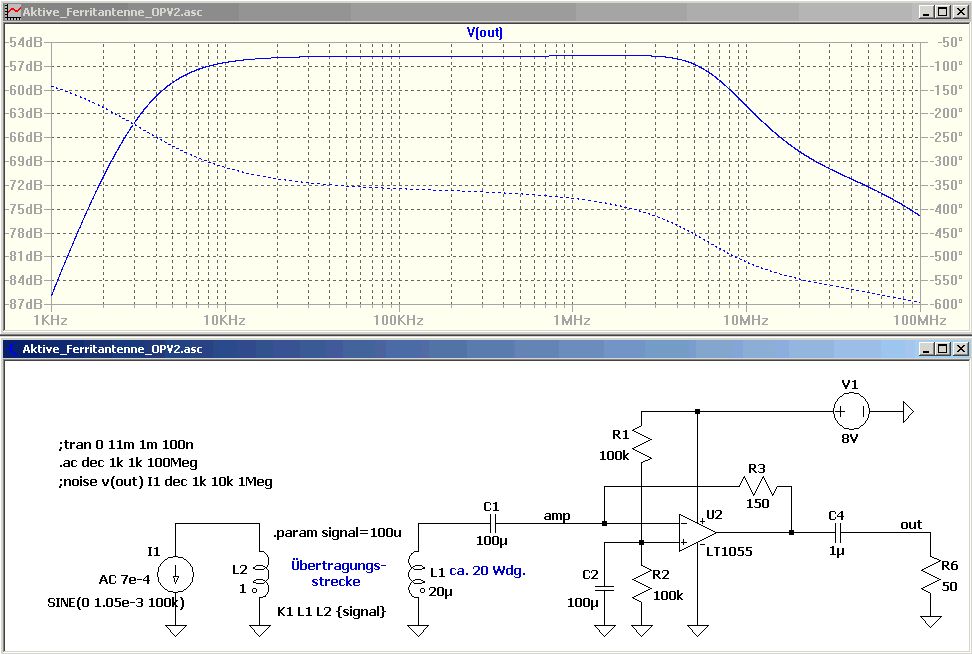Click the ;noise v(out) I1 directive text
Screen dimensions: 972x654
[x=166, y=481]
